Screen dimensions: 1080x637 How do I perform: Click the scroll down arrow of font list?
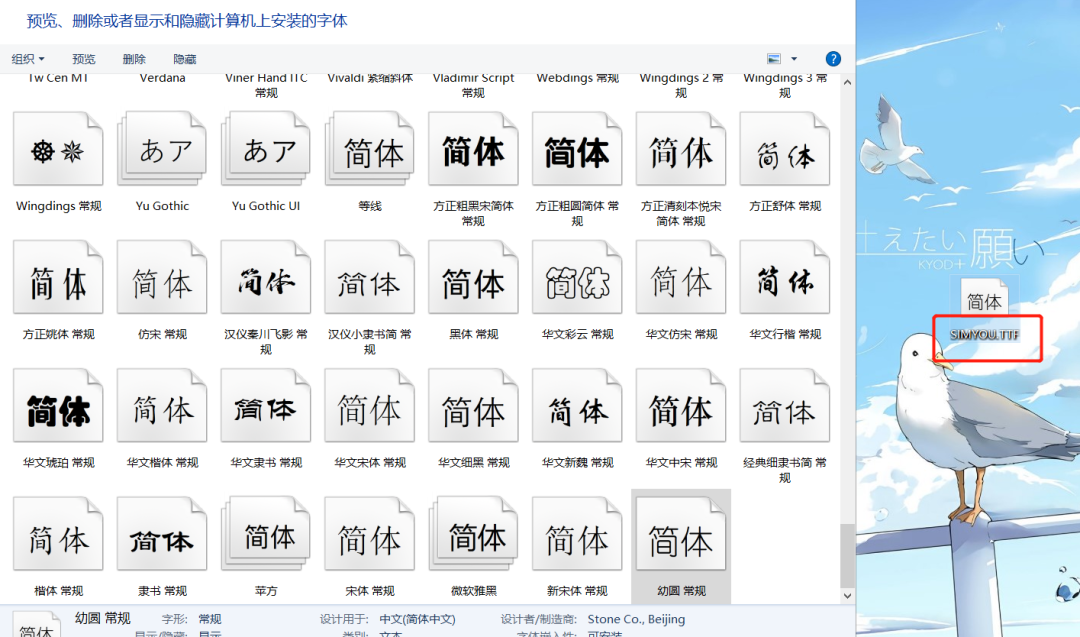click(x=847, y=596)
